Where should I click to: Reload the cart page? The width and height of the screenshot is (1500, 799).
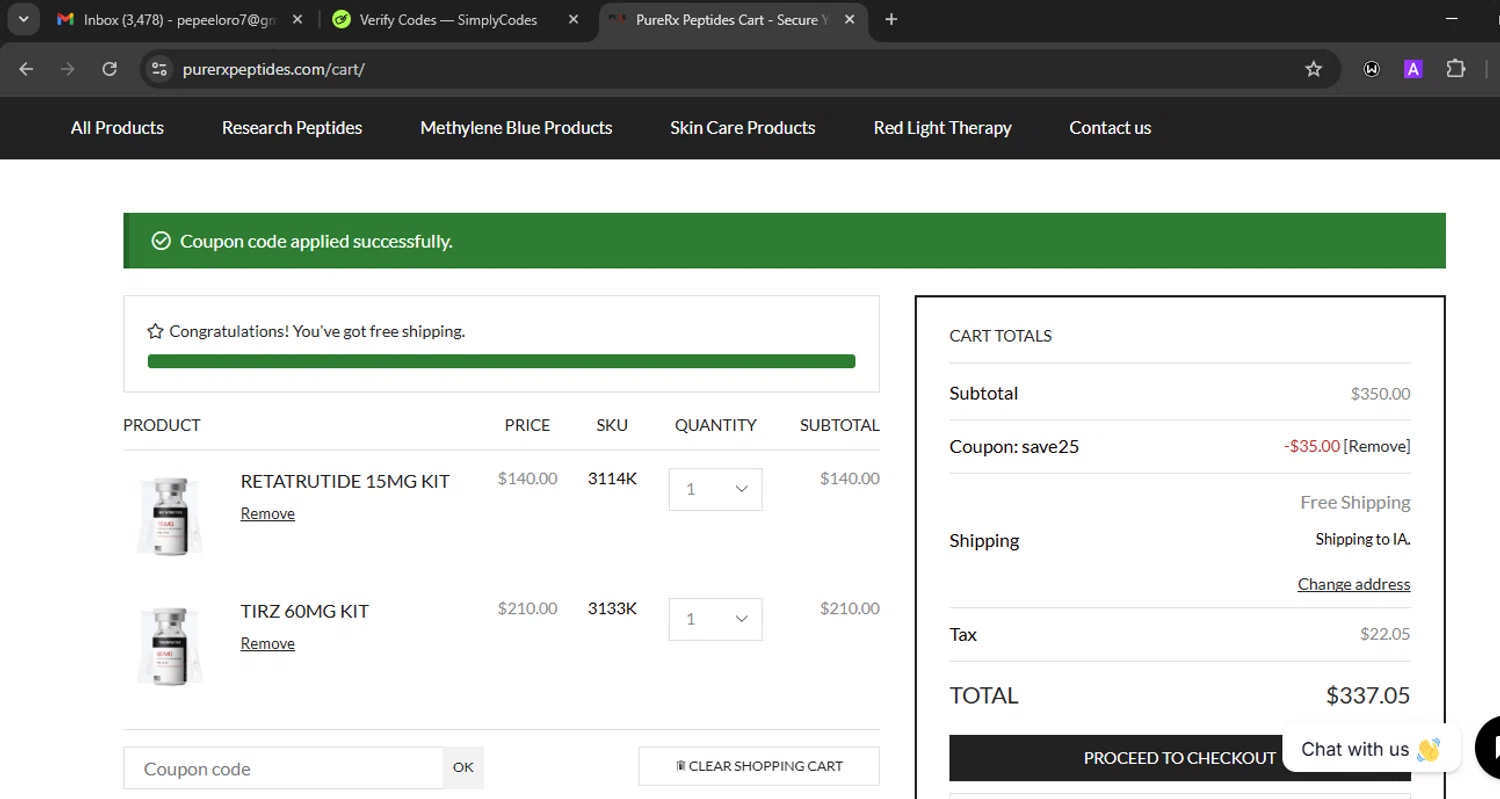click(x=110, y=69)
